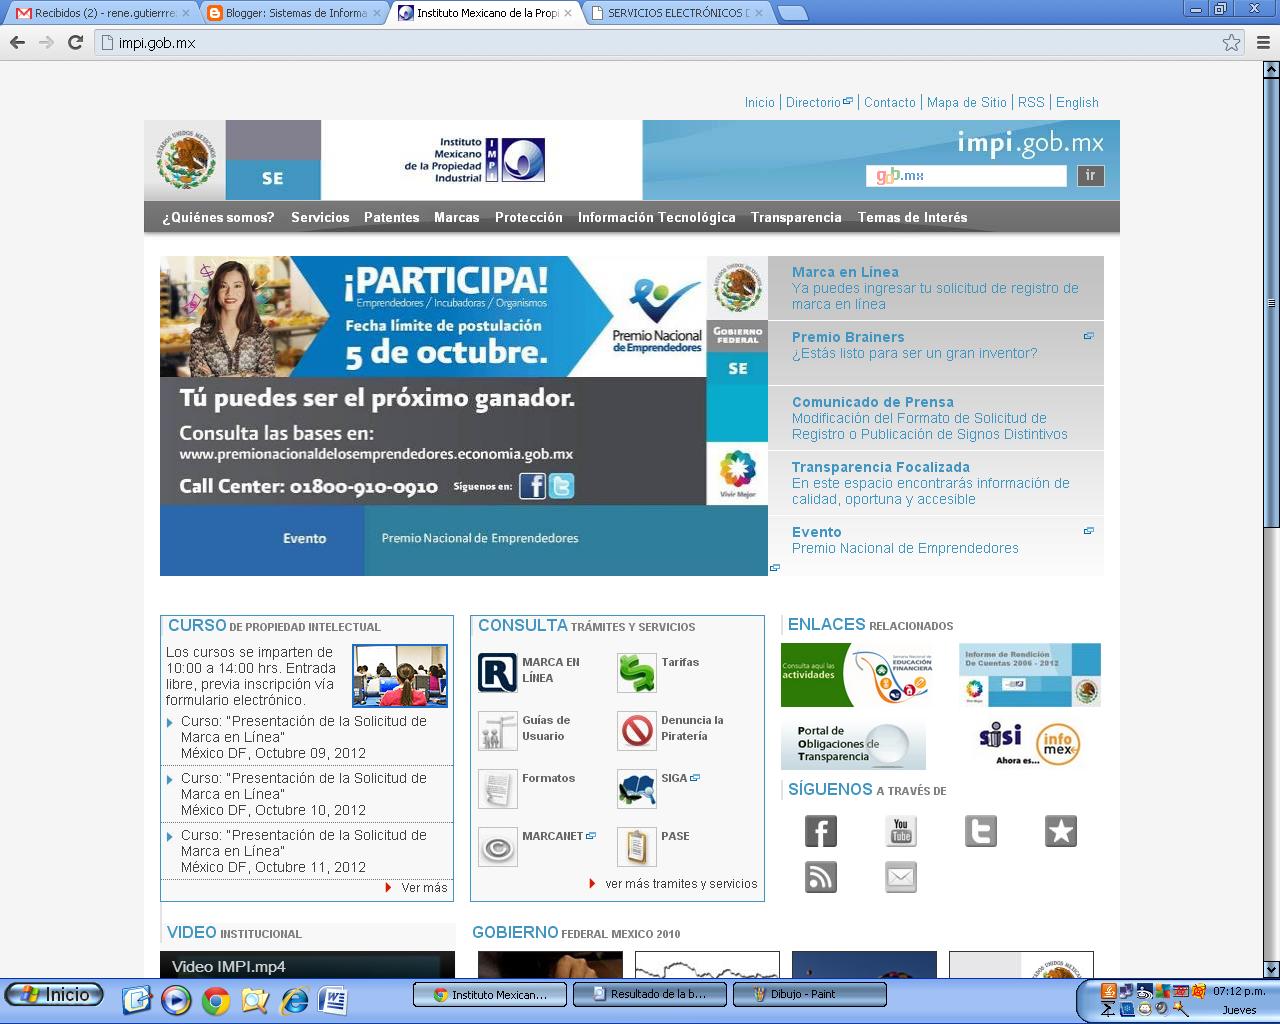
Task: Open Chrome's wrench settings menu
Action: coord(1262,42)
